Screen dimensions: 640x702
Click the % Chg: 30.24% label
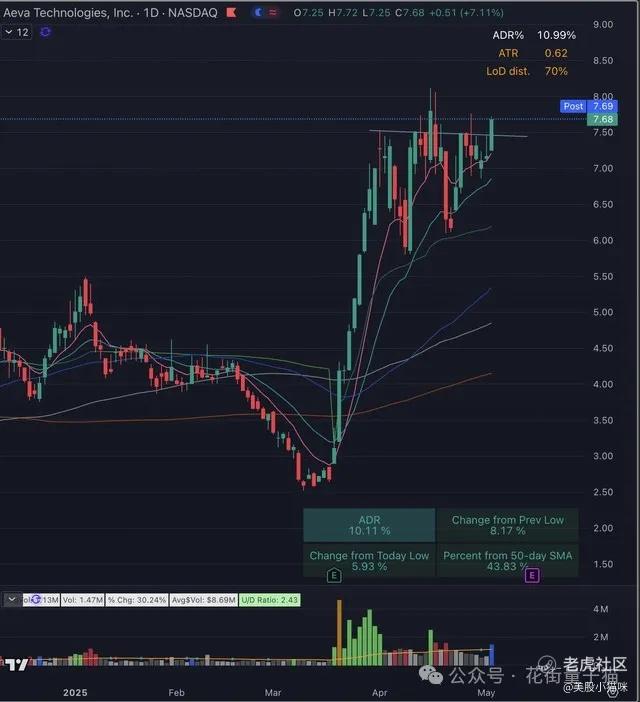(137, 600)
